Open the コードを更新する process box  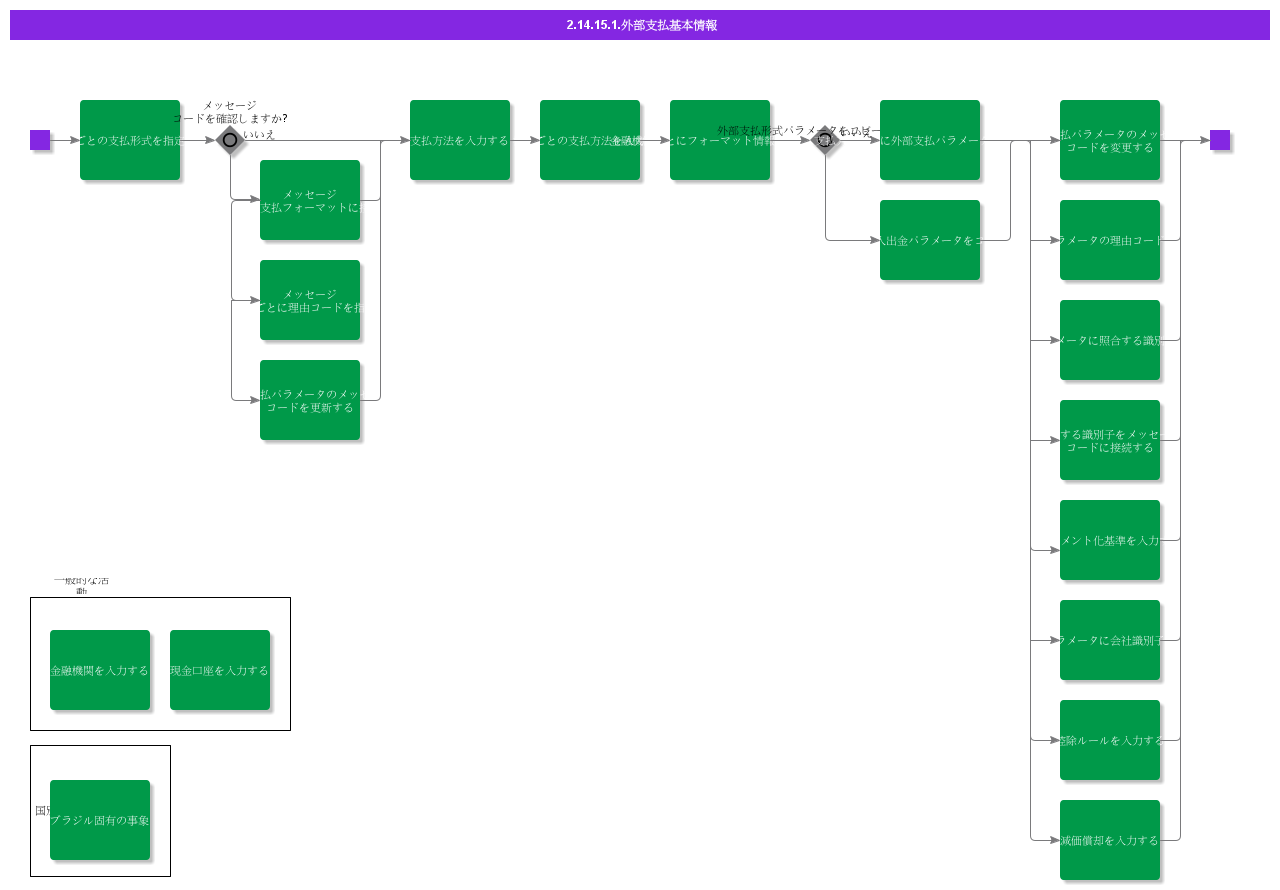(310, 400)
